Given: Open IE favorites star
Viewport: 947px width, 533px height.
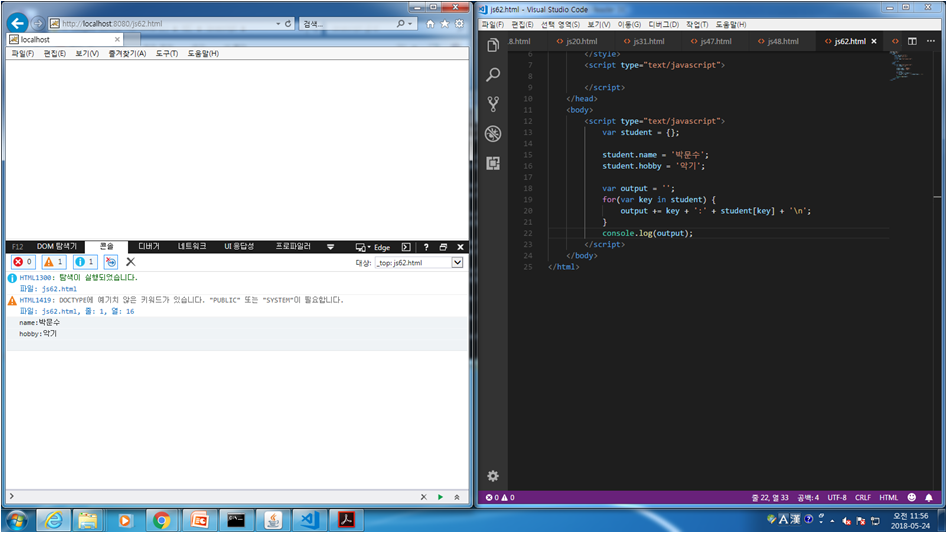Looking at the screenshot, I should pos(445,24).
